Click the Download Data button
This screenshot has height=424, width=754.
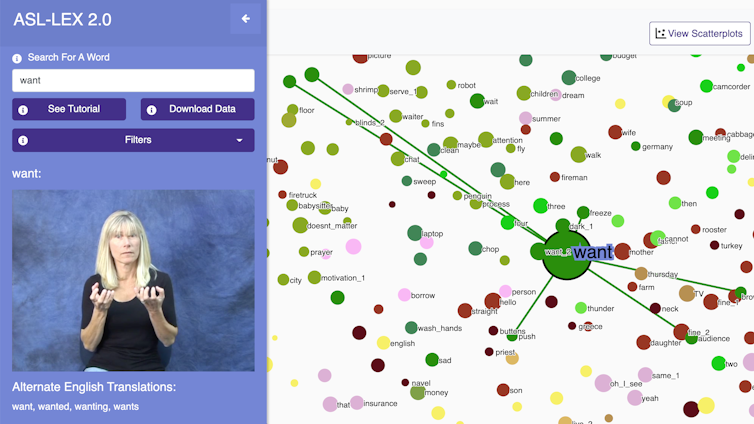[x=197, y=109]
